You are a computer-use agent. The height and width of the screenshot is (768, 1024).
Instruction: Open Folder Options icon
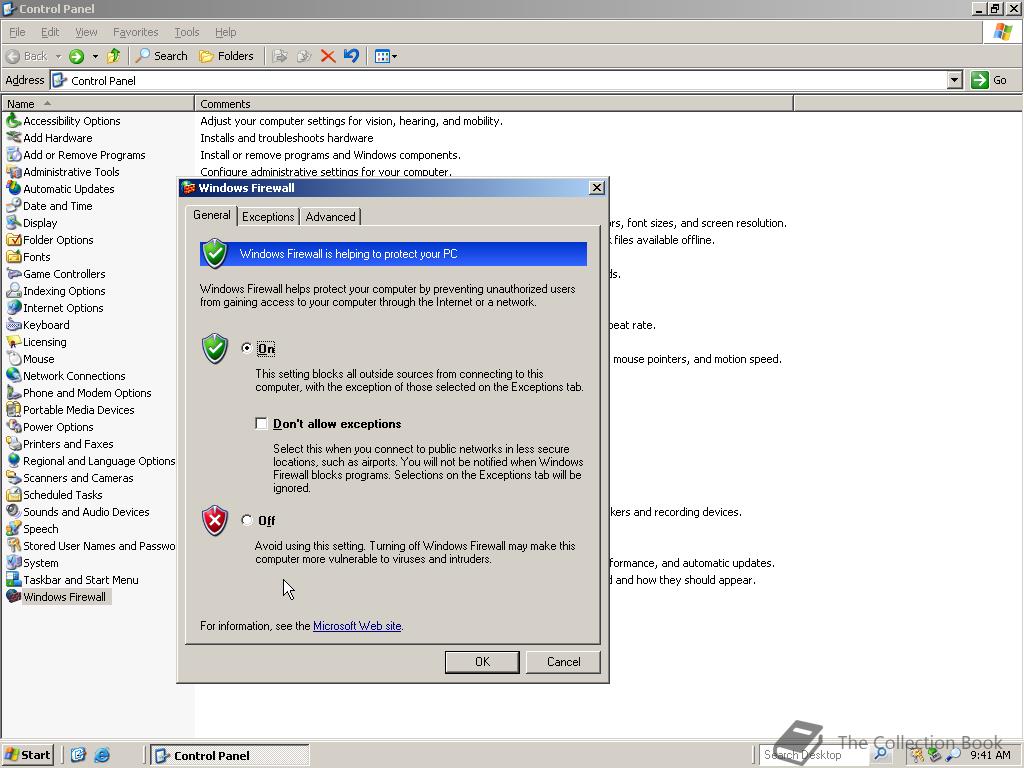coord(14,240)
